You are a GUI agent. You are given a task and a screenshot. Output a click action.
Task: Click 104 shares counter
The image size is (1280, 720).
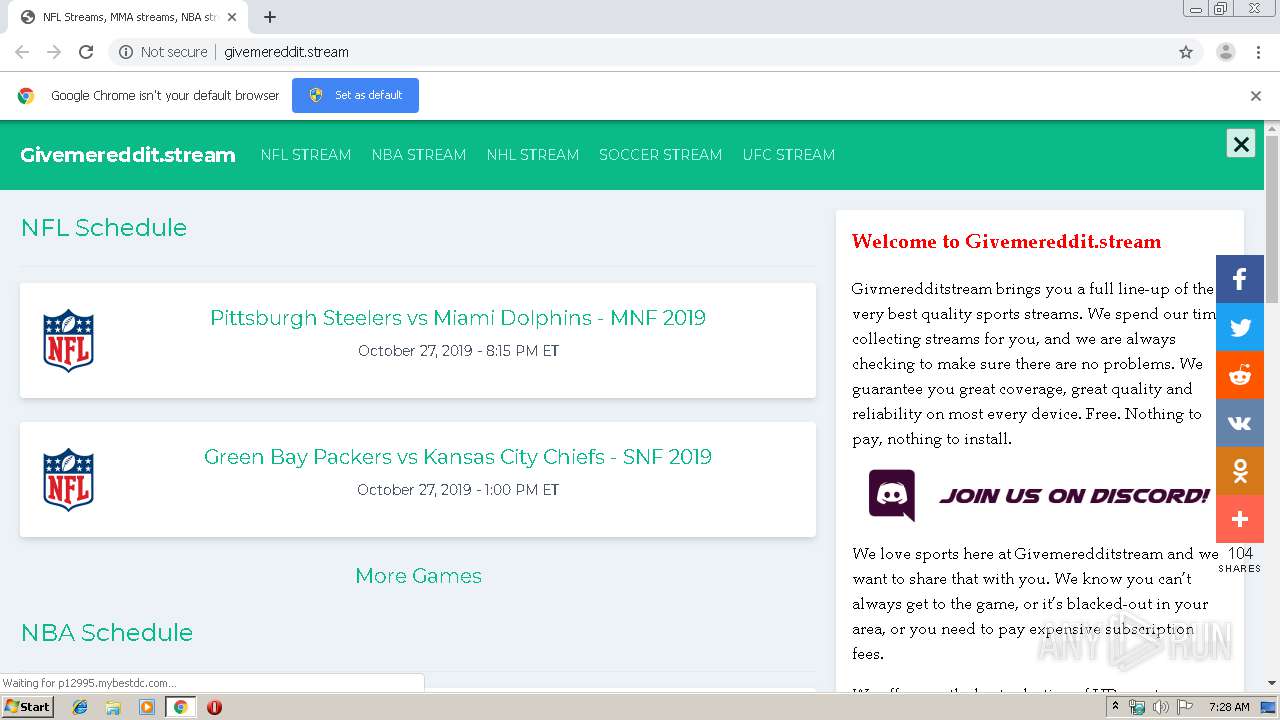coord(1240,560)
